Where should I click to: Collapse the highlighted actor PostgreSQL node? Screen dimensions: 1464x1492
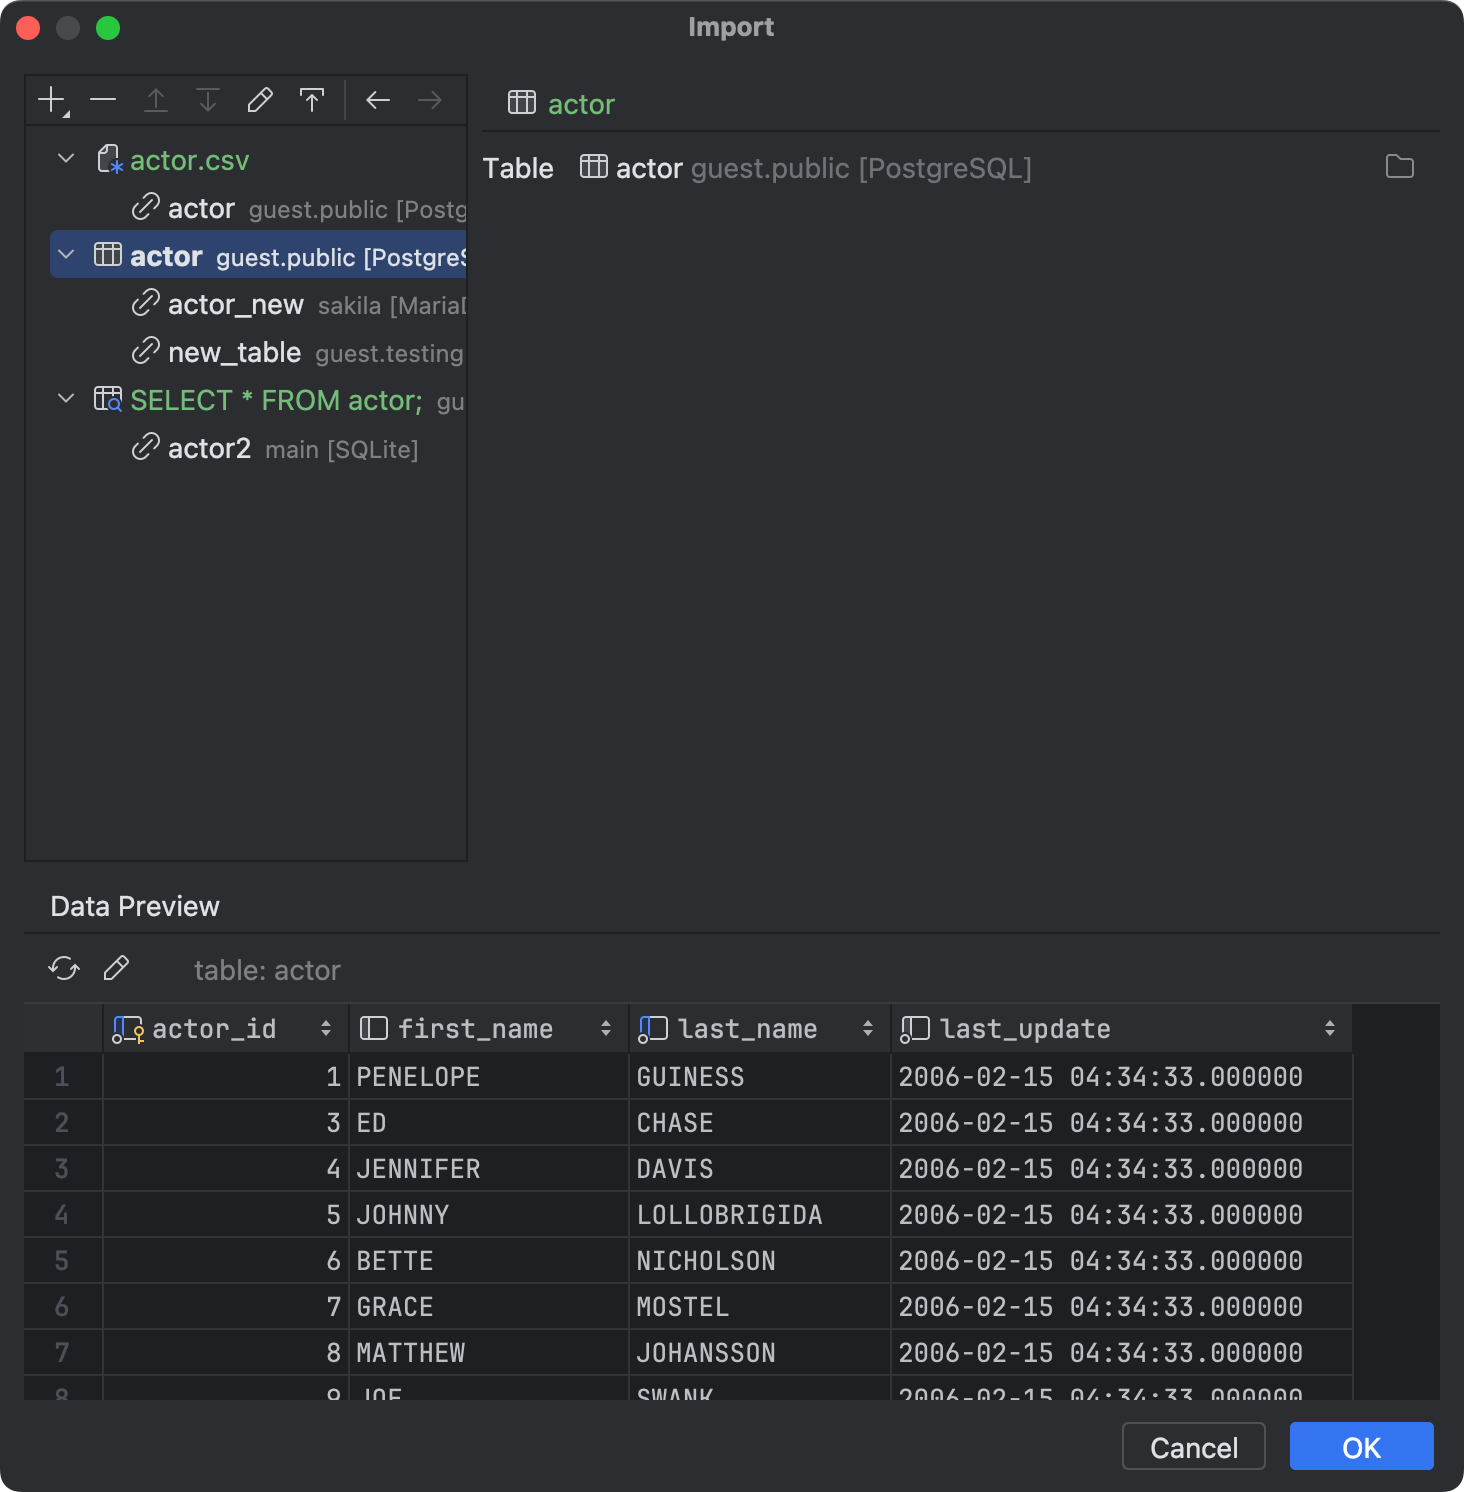click(65, 255)
